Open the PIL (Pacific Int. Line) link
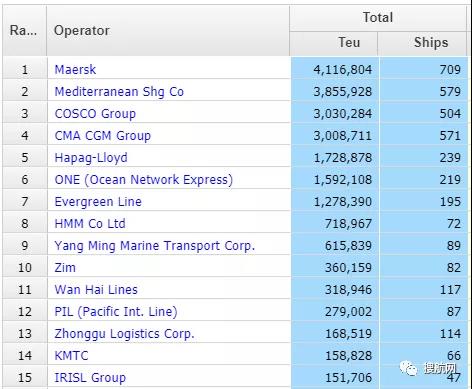The height and width of the screenshot is (389, 472). coord(116,312)
